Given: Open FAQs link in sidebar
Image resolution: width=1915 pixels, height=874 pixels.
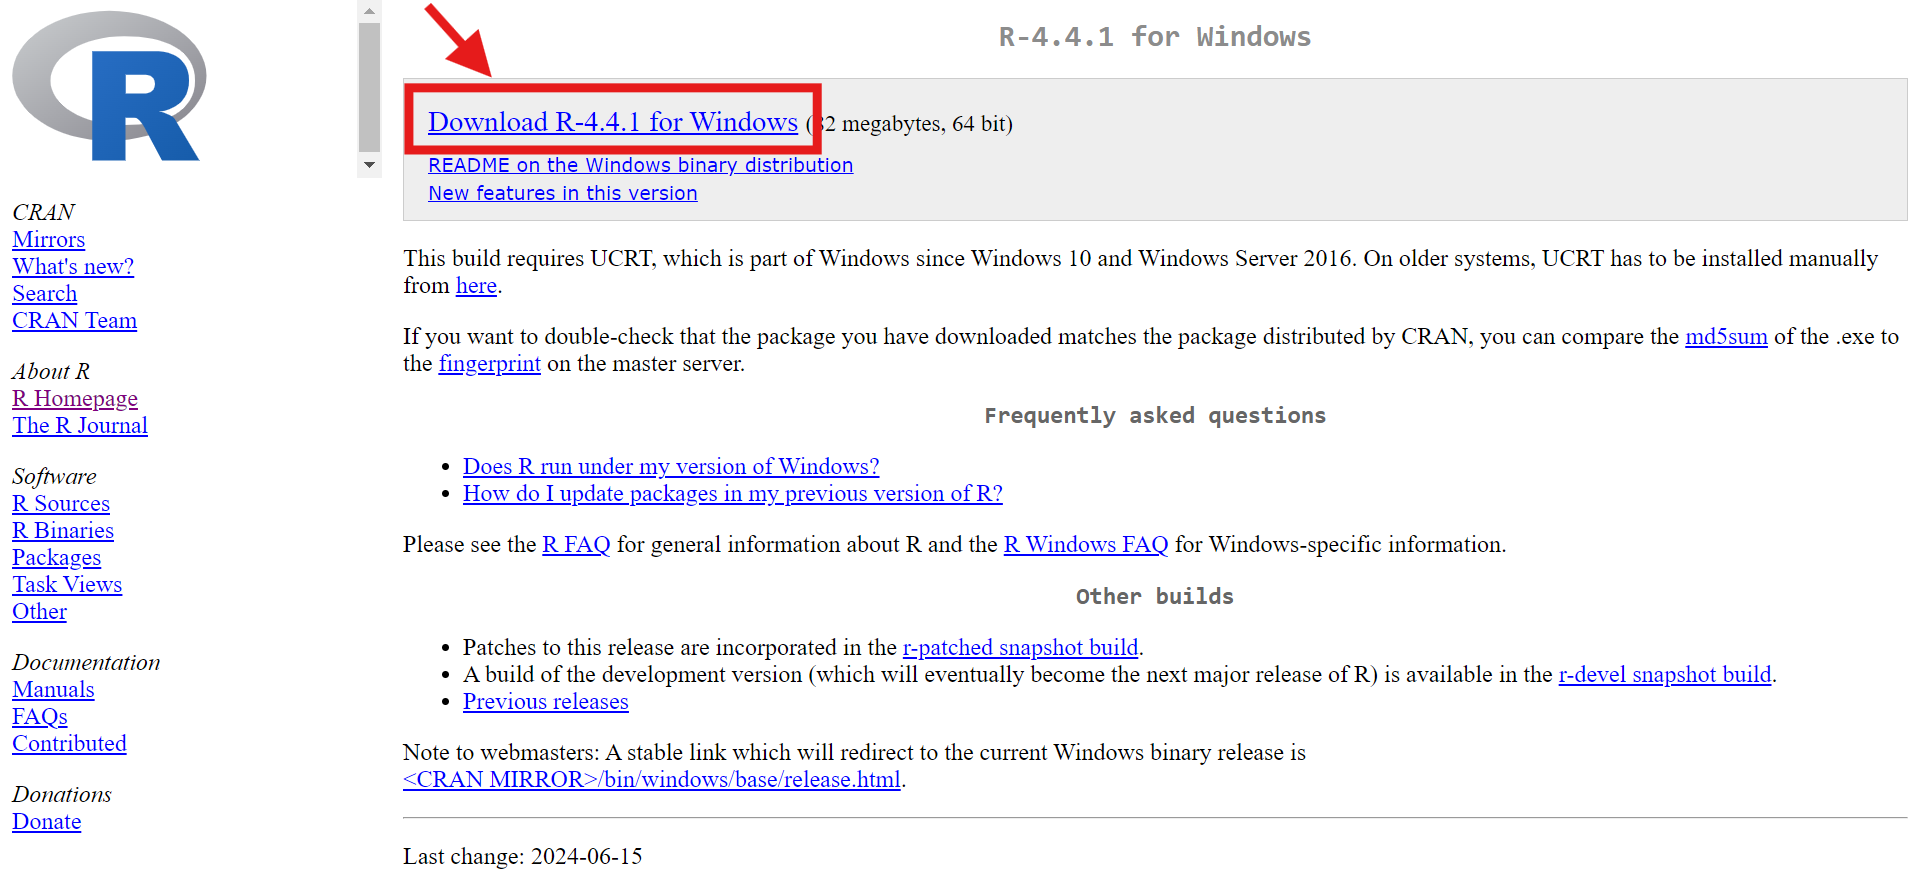Looking at the screenshot, I should [x=40, y=717].
